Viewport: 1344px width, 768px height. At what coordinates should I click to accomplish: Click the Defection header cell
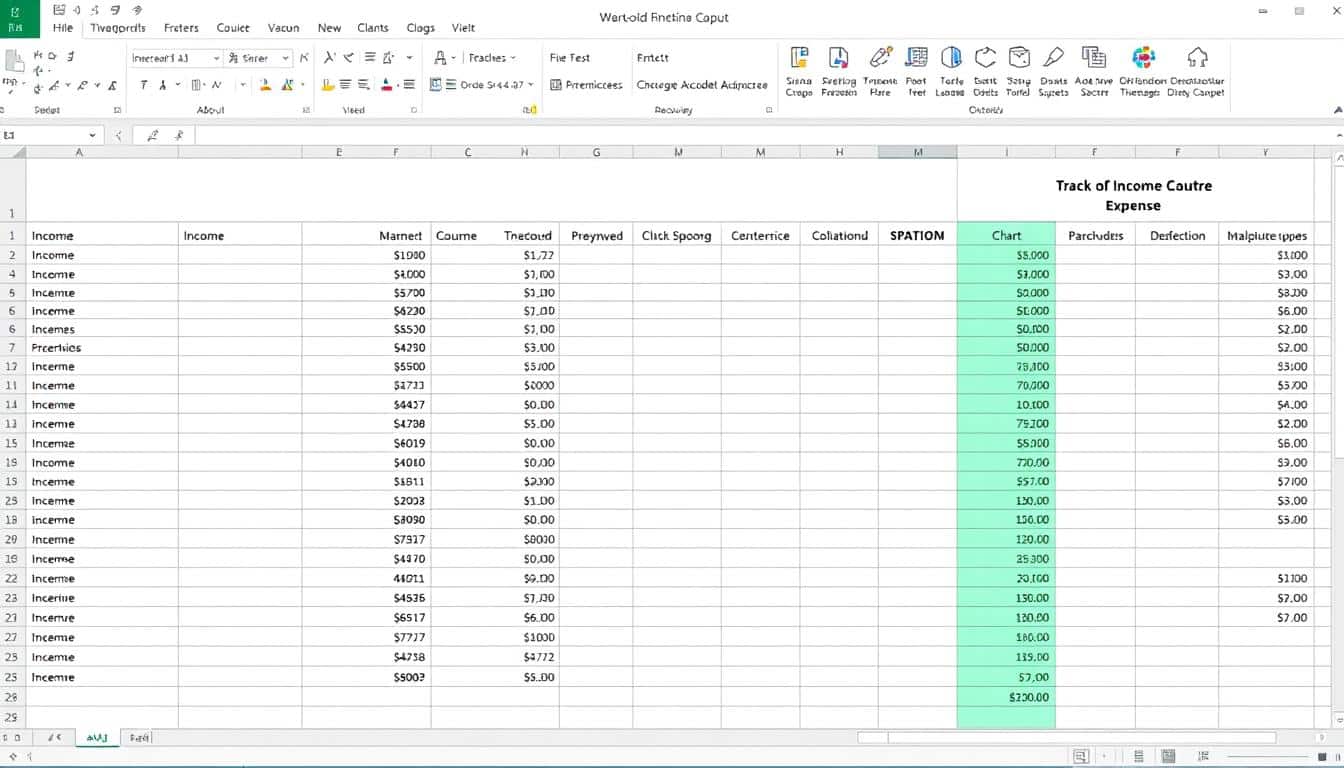(1177, 236)
